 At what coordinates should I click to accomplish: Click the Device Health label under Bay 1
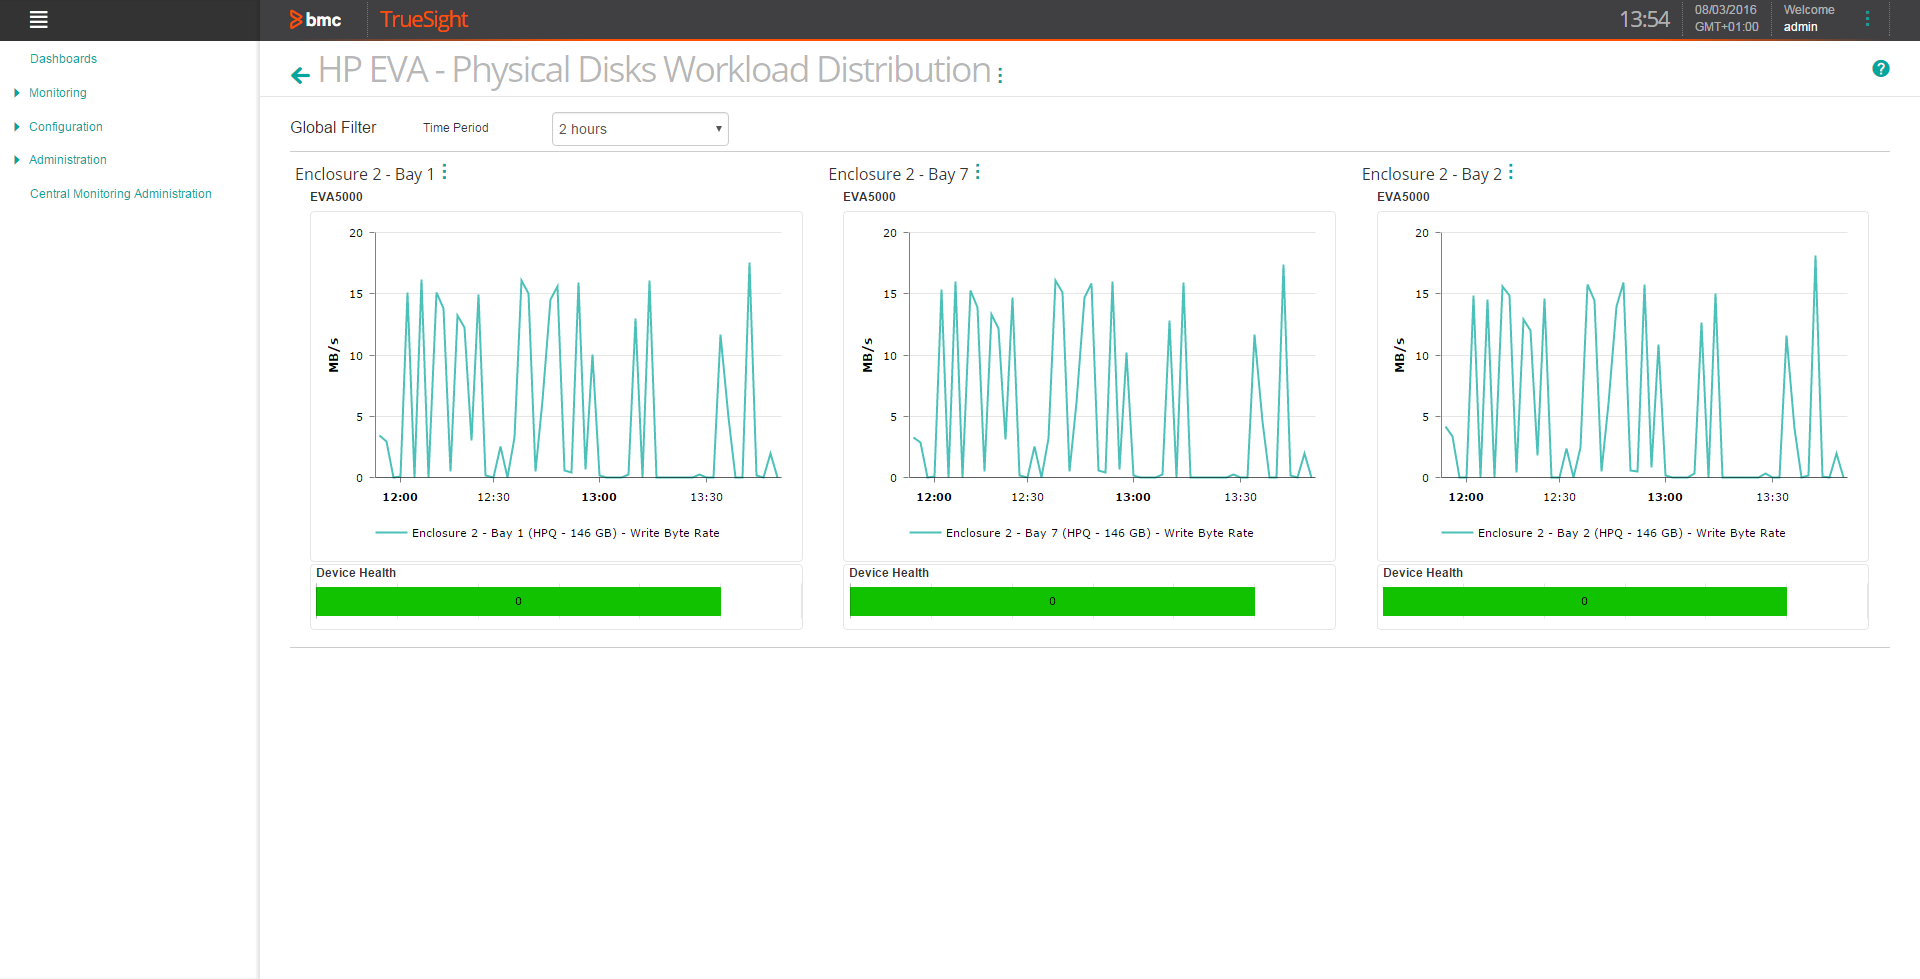tap(356, 573)
